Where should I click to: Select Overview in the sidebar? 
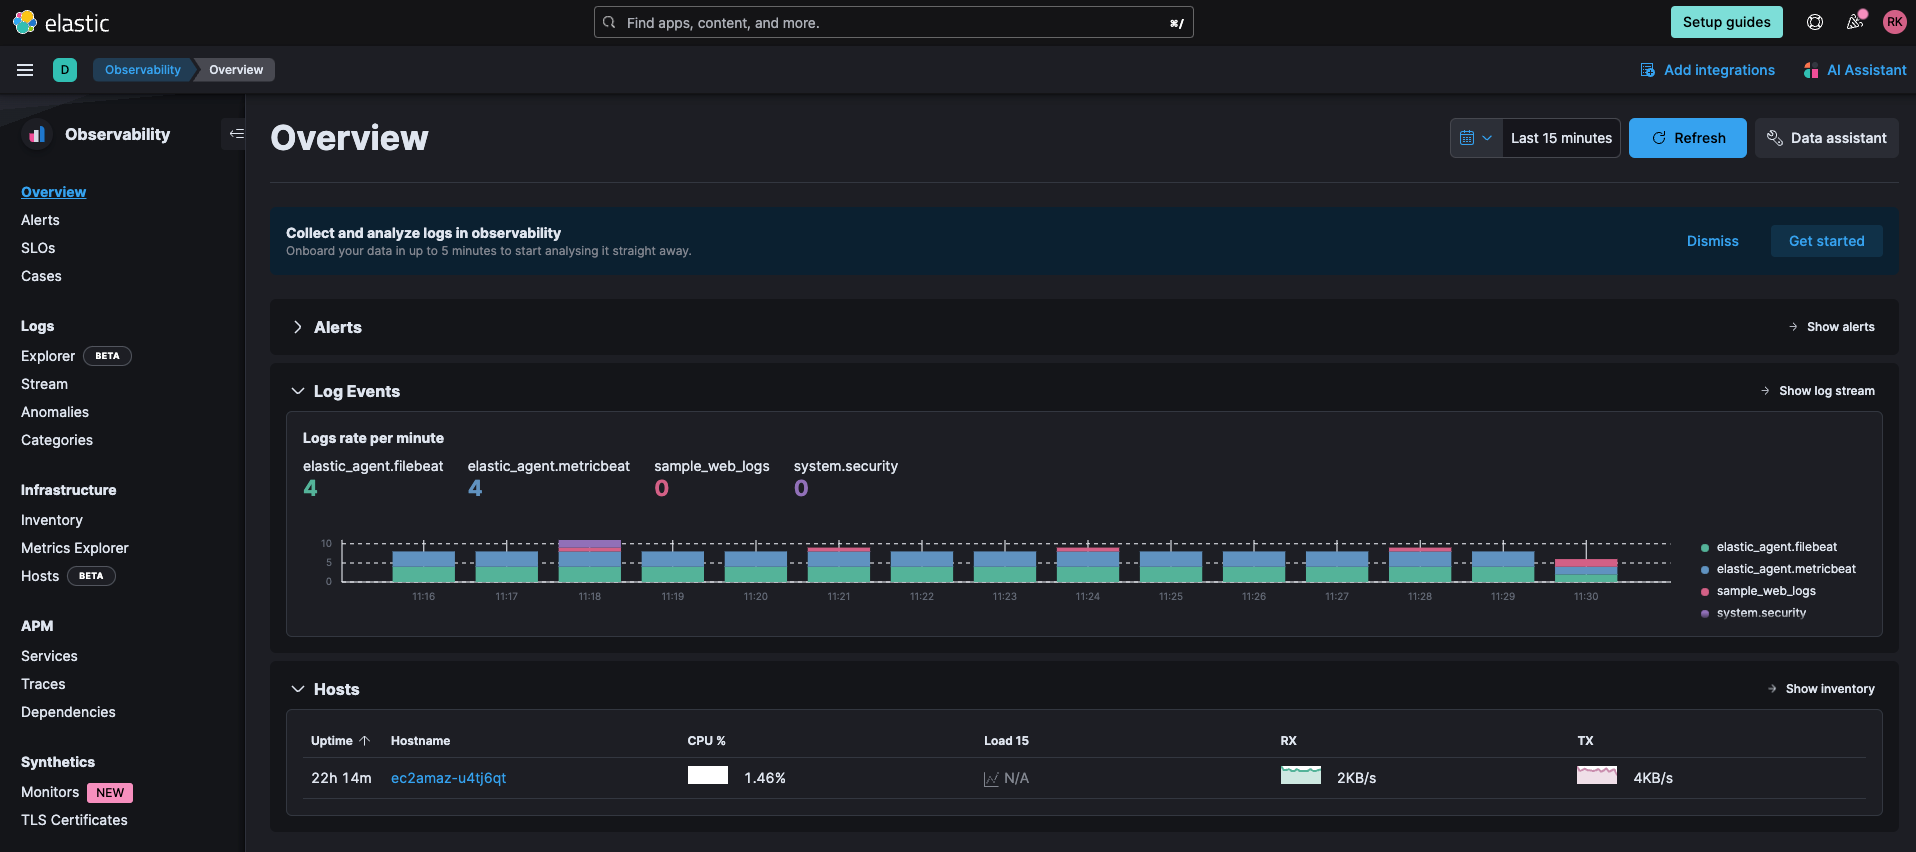coord(54,192)
